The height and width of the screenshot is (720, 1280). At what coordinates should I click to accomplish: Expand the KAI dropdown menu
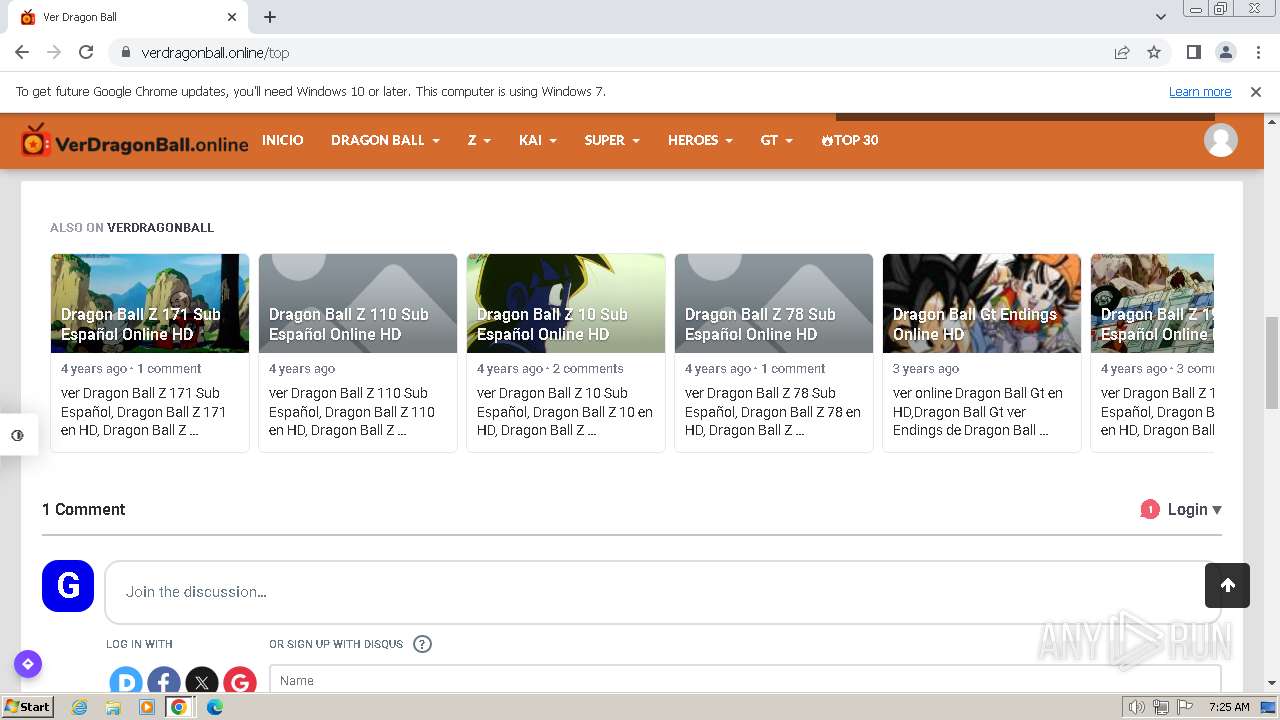(538, 140)
